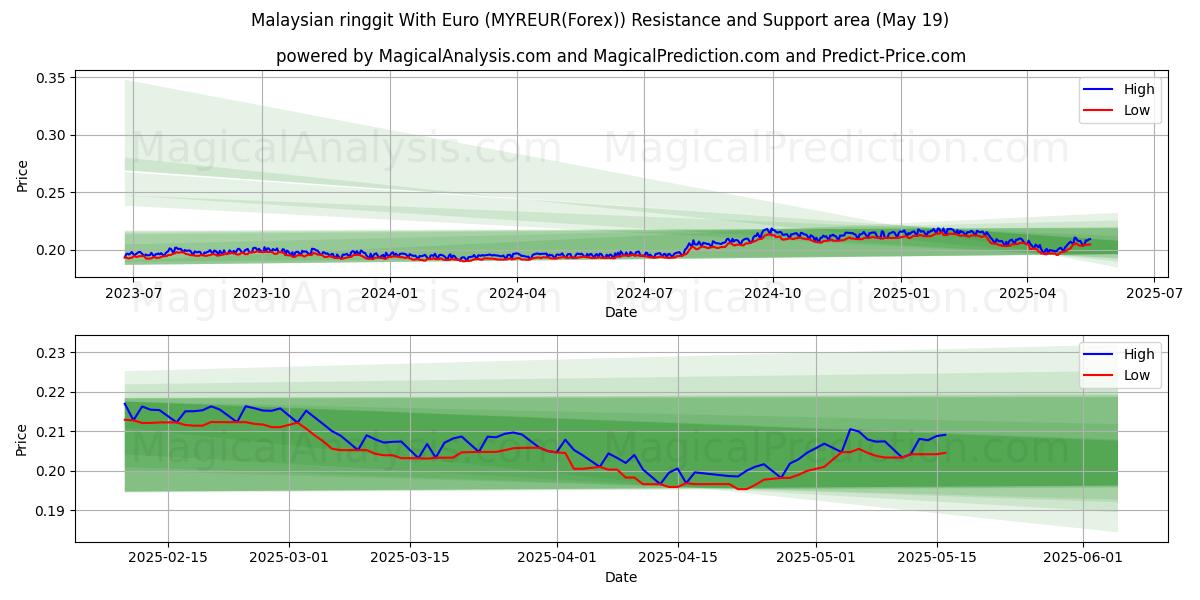
Task: Click the 2025-05-15 date tick
Action: 937,558
